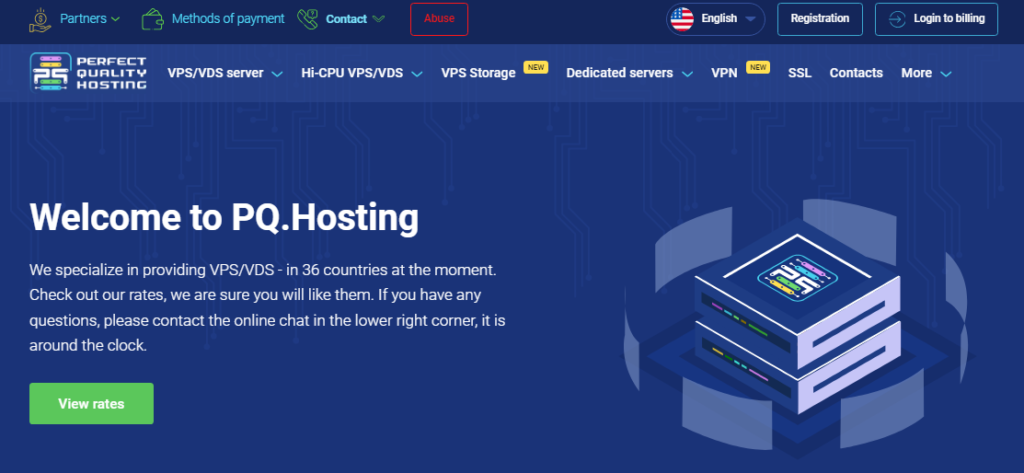Expand the More menu chevron
Screen dimensions: 1024x473
click(946, 74)
